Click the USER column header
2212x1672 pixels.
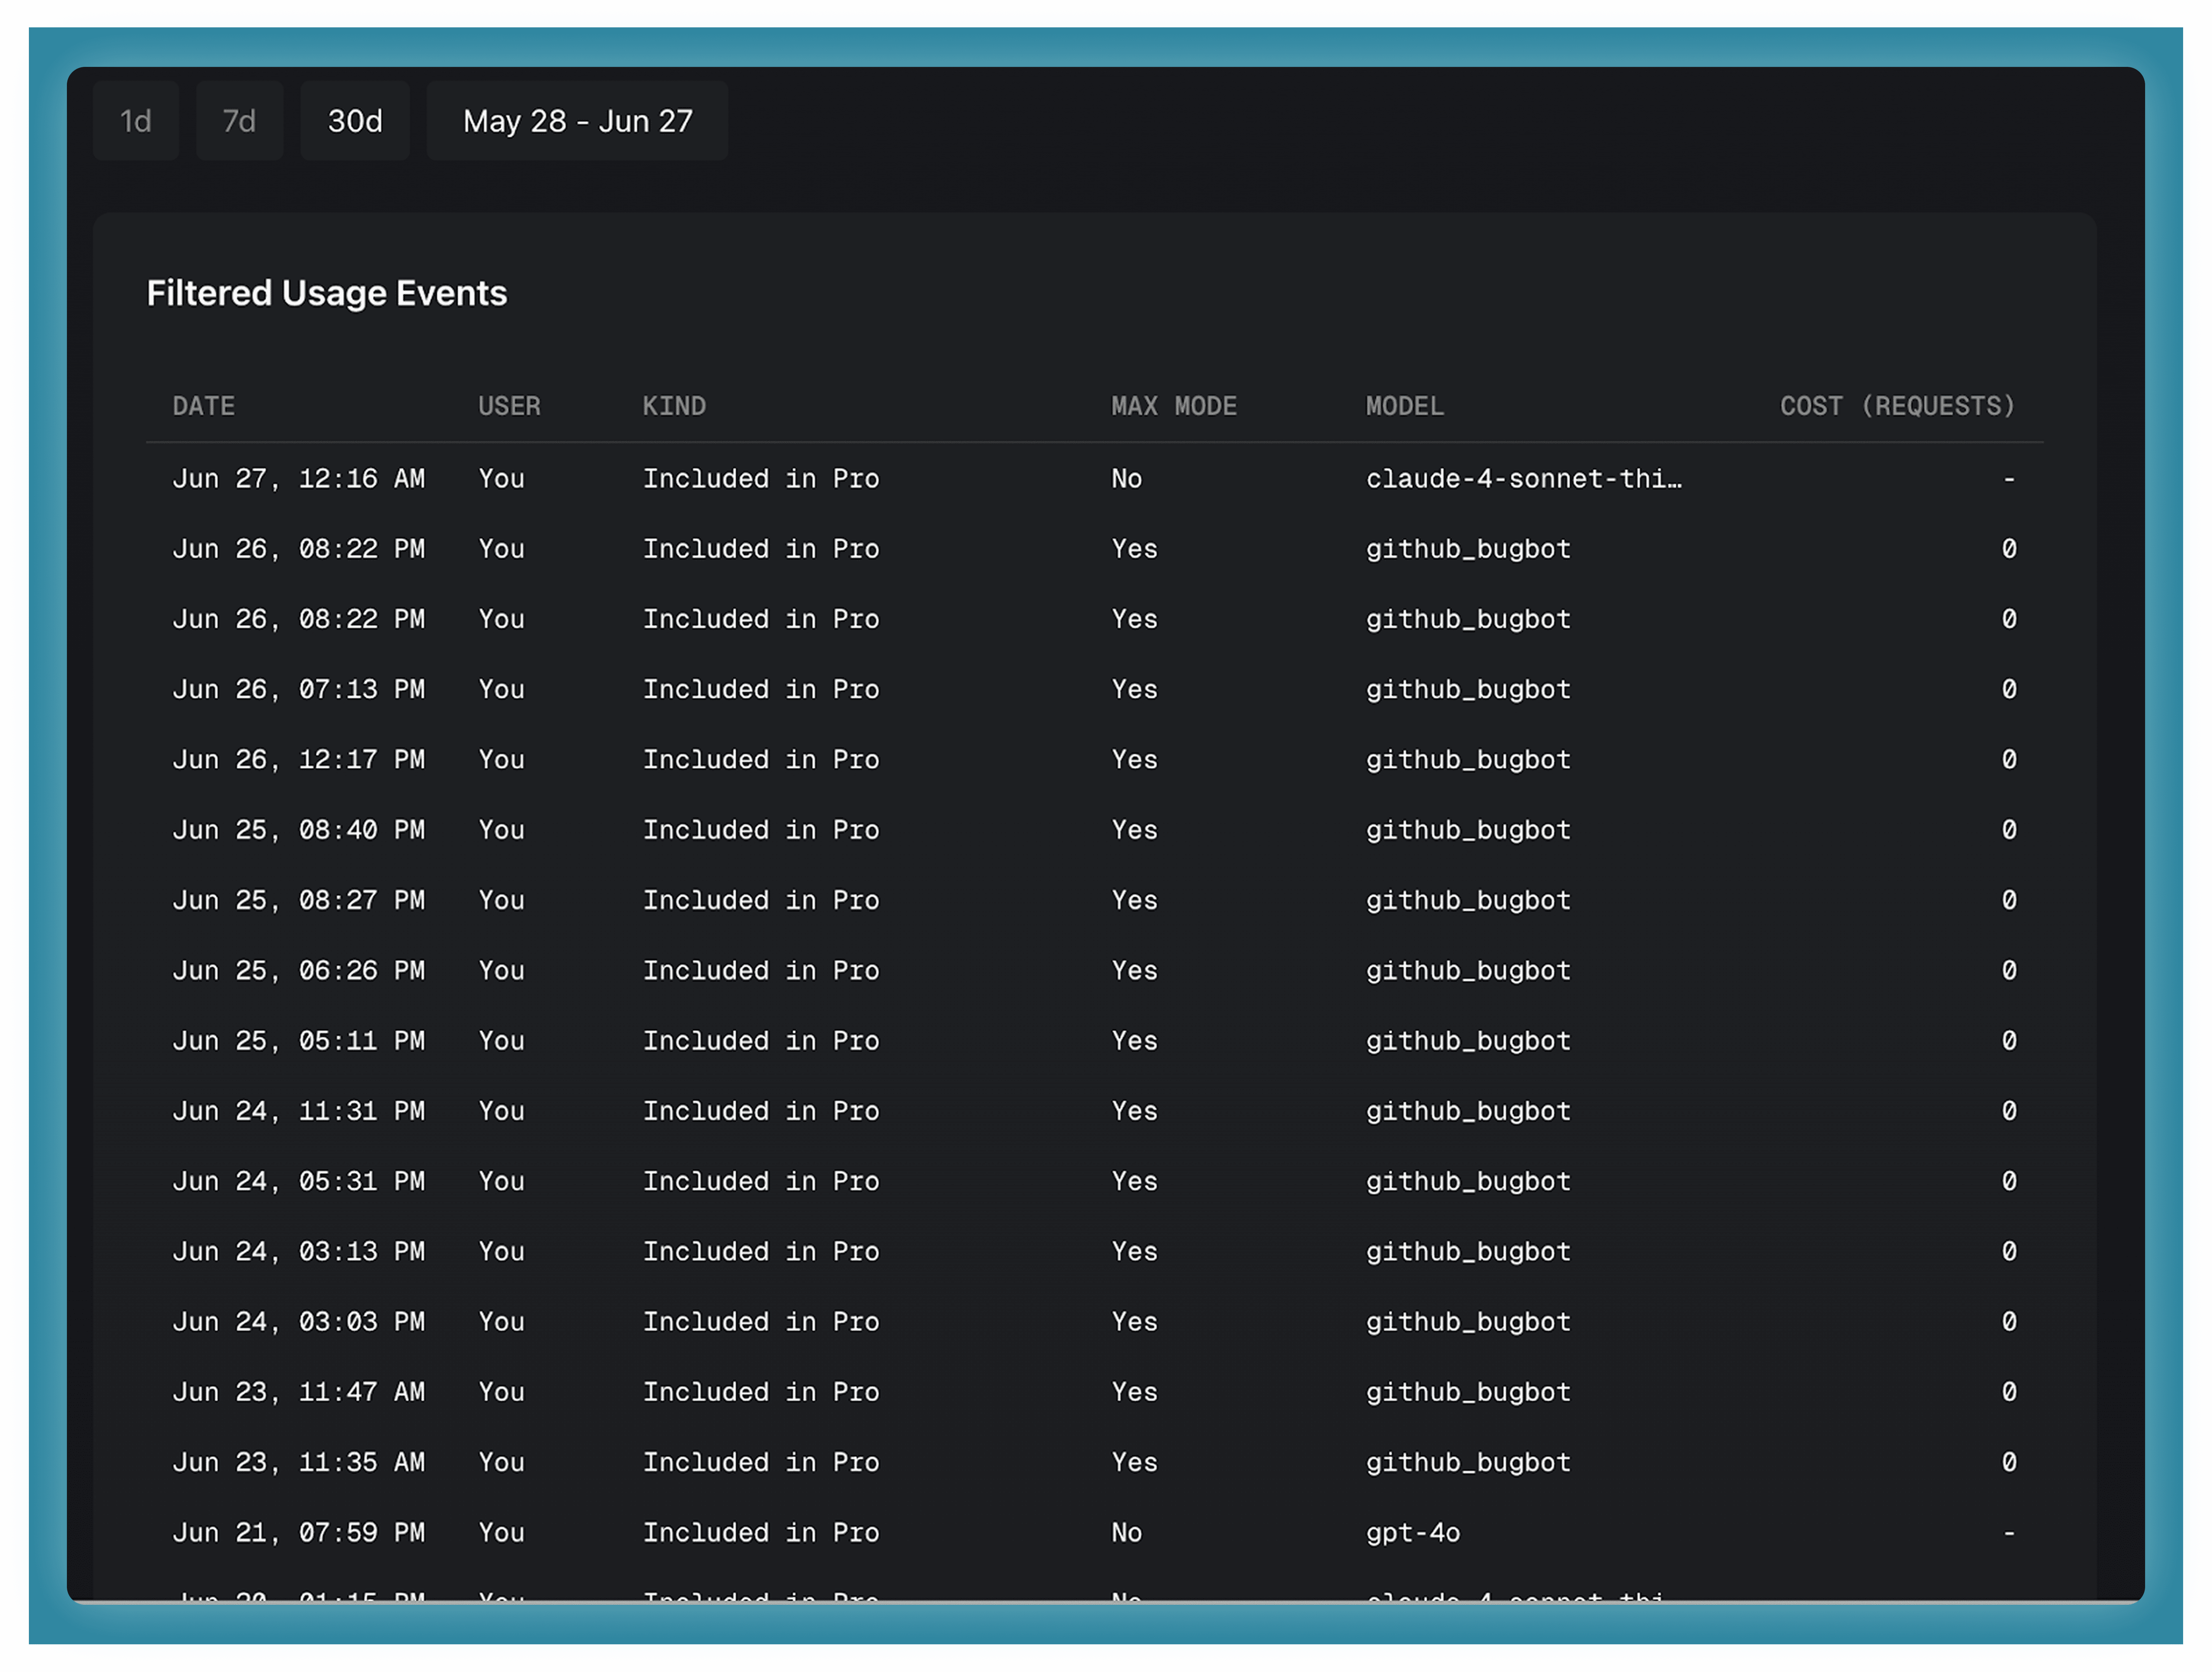pos(509,406)
